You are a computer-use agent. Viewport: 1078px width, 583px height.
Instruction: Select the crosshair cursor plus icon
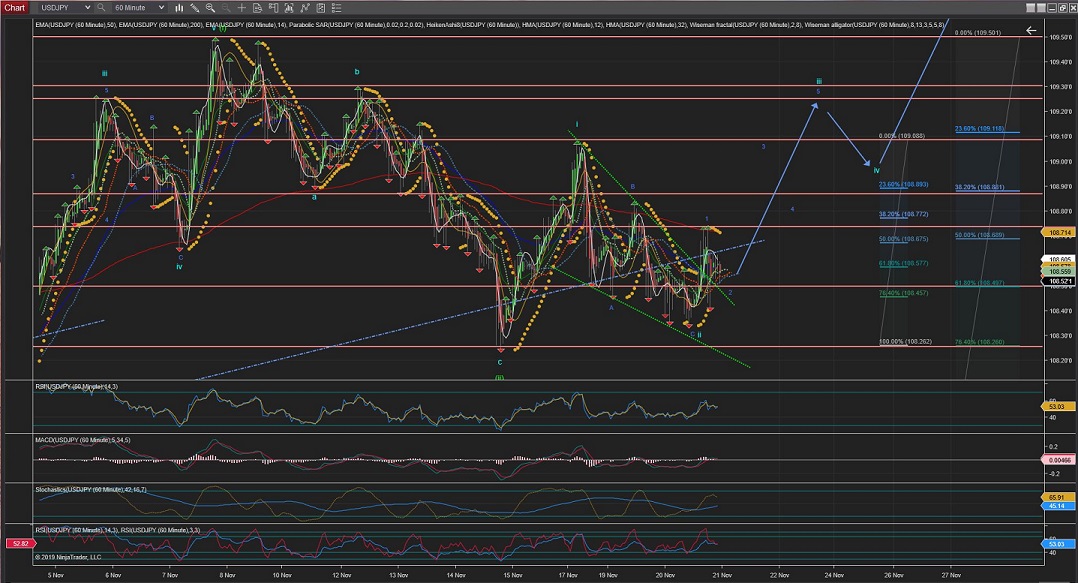click(241, 8)
